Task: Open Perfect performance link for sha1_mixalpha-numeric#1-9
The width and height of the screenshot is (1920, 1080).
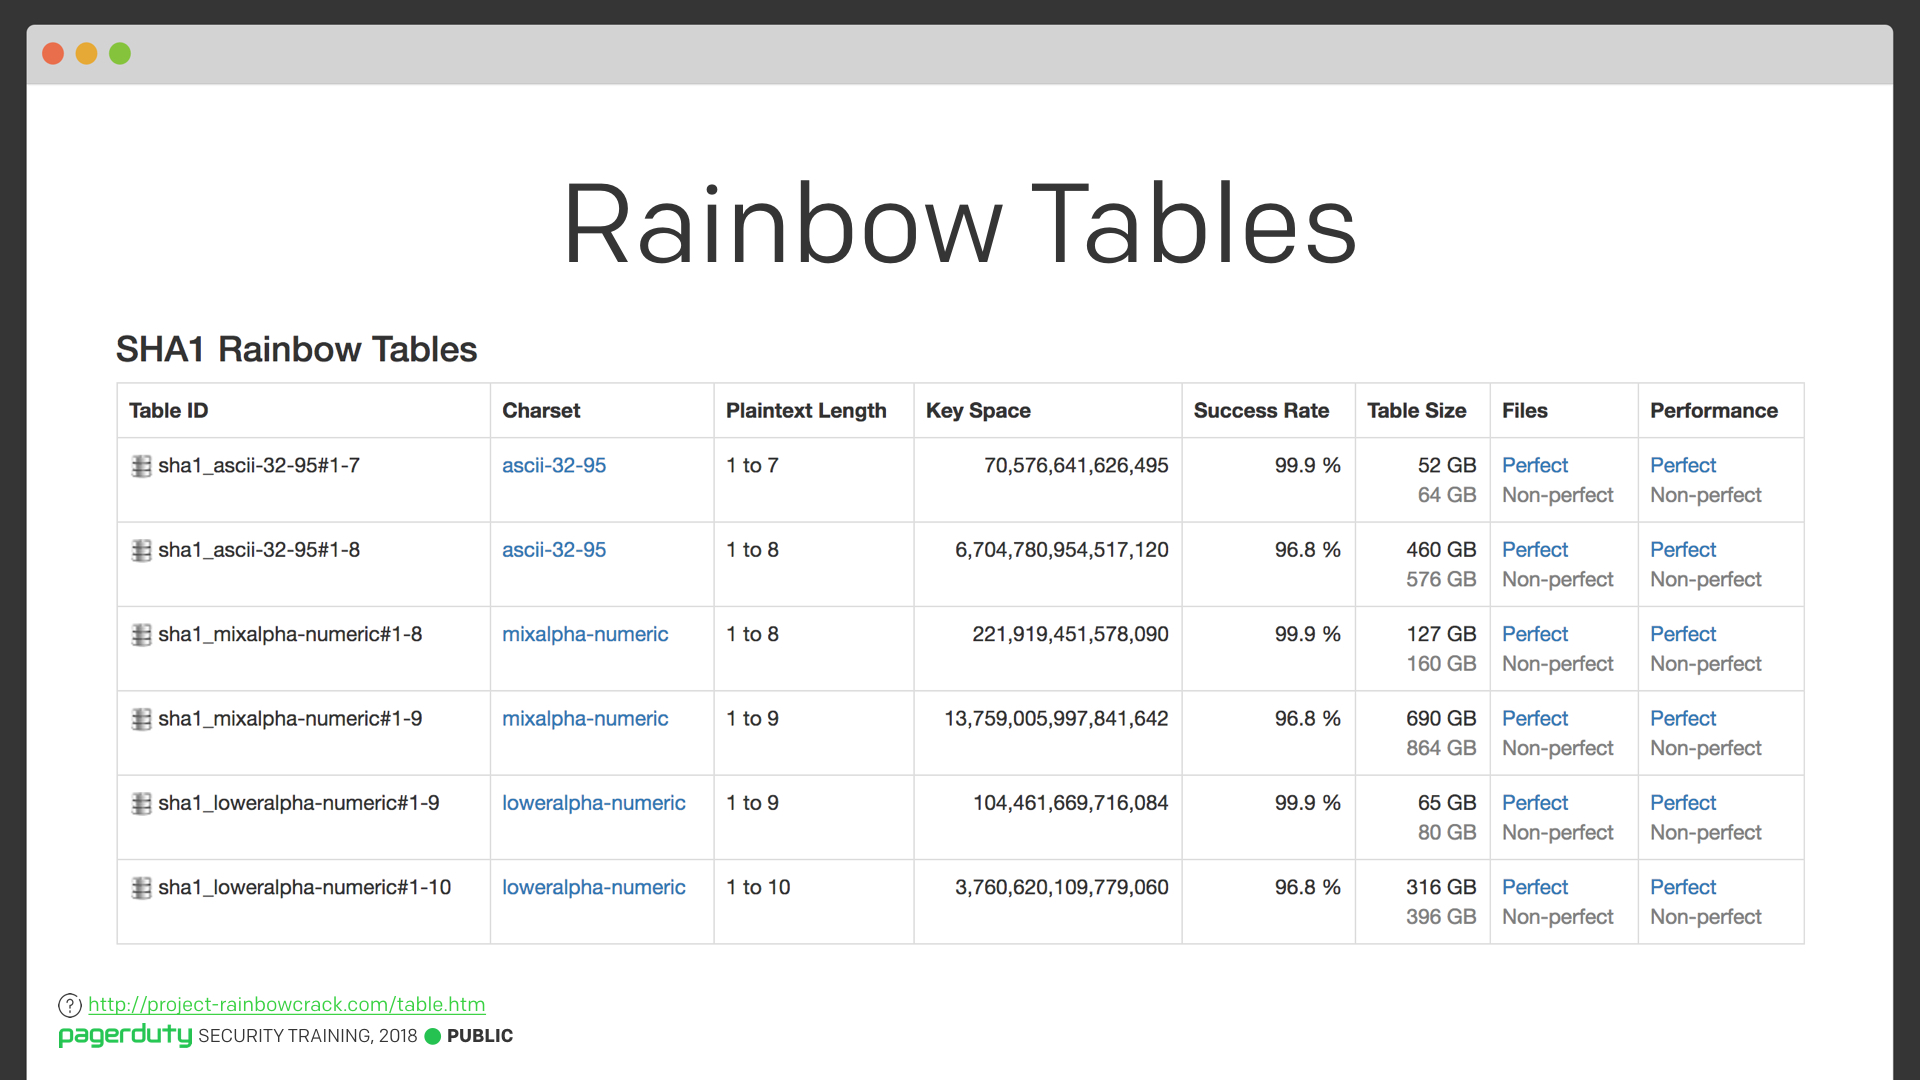Action: pos(1683,718)
